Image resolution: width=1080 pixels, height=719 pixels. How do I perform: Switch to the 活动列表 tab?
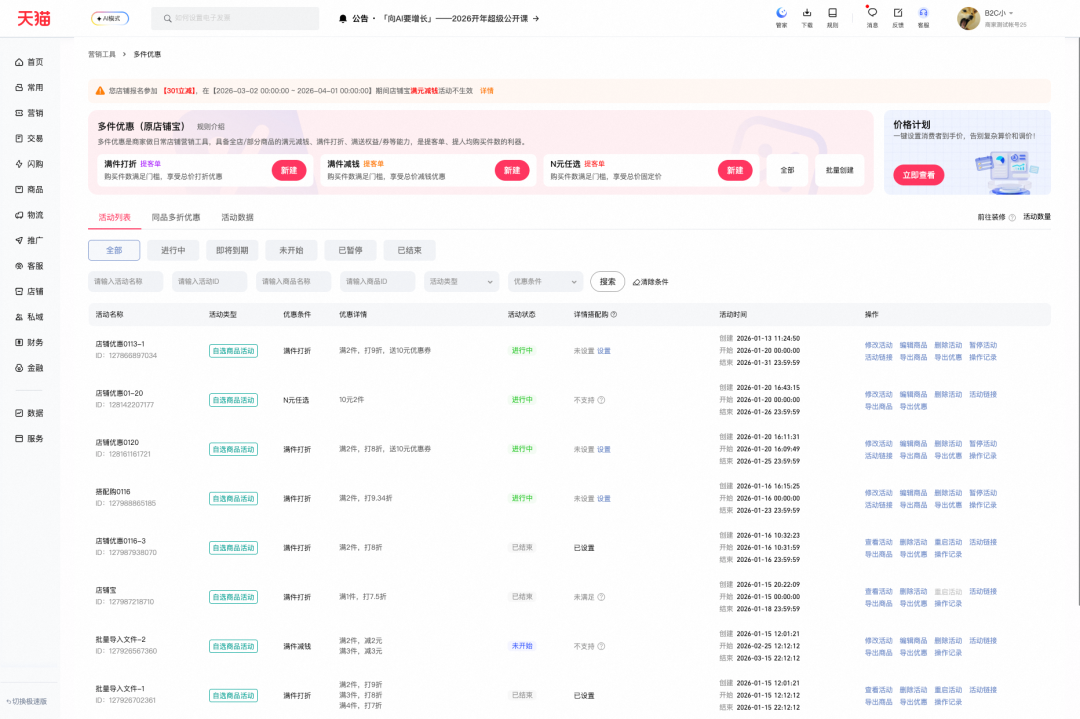click(x=114, y=218)
